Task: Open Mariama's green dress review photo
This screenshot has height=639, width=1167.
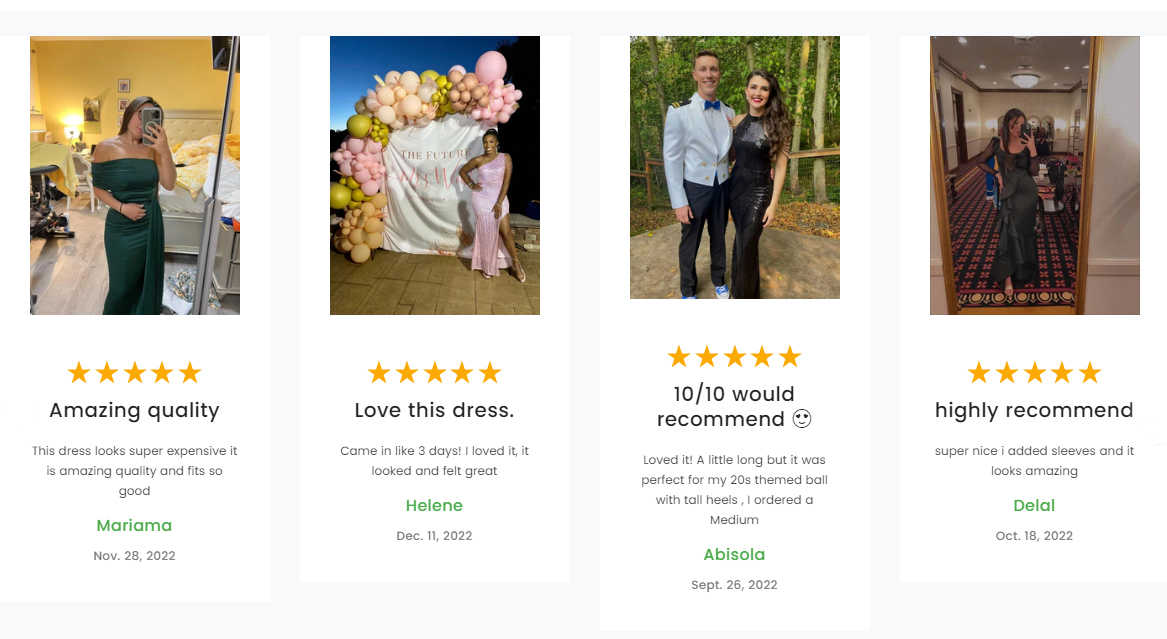Action: click(135, 175)
